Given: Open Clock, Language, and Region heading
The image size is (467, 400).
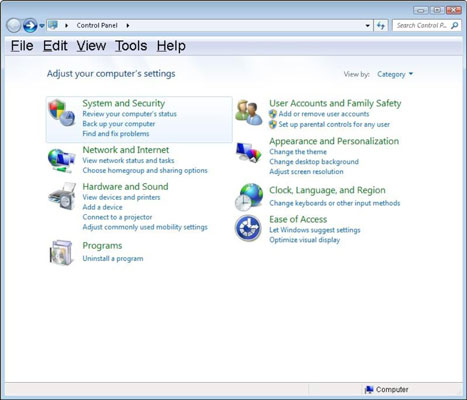Looking at the screenshot, I should tap(327, 190).
